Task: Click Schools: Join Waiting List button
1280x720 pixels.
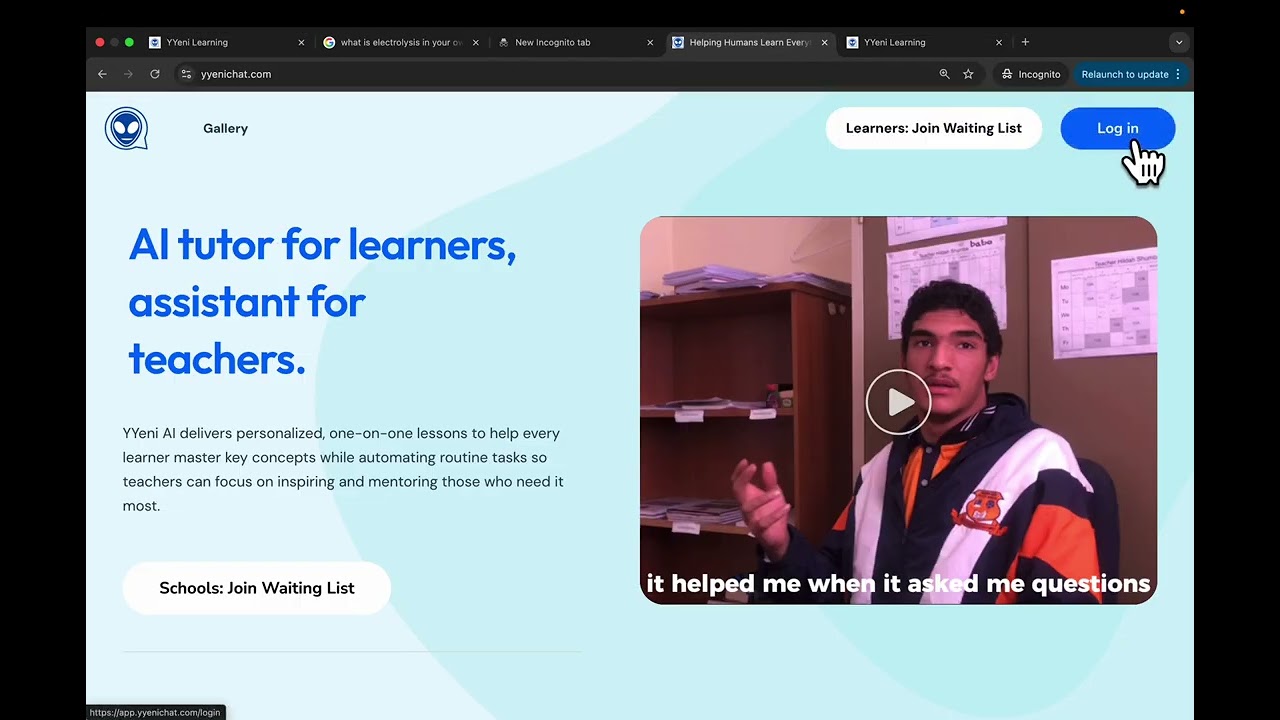Action: point(257,588)
